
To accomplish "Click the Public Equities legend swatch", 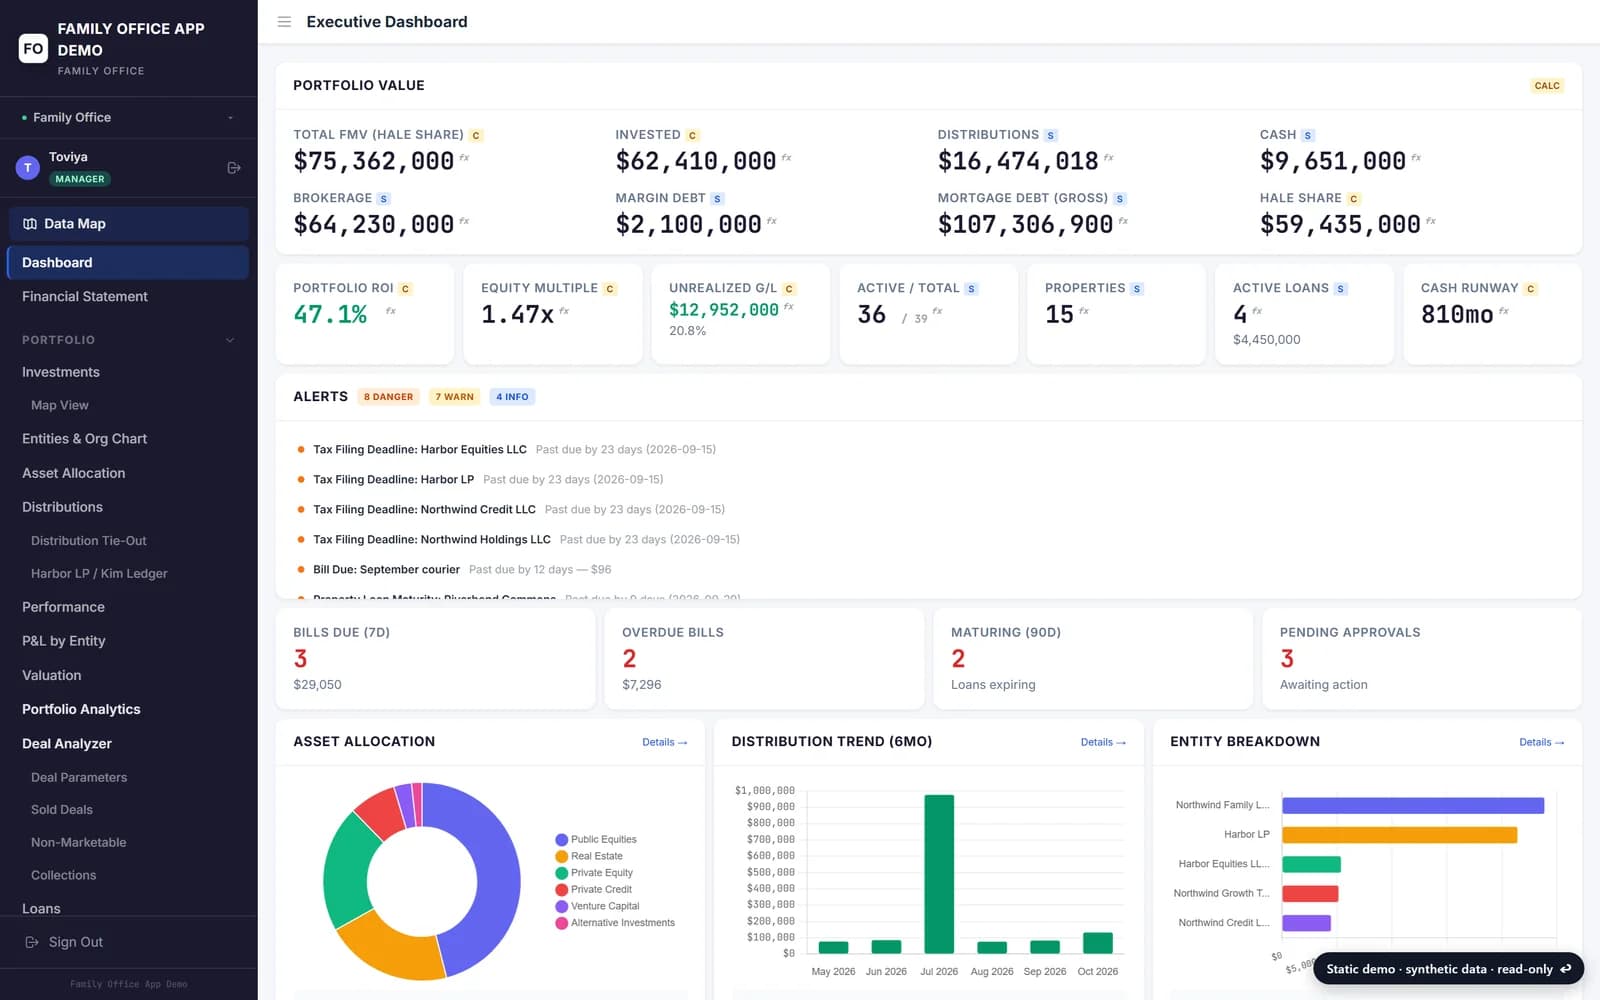I will pyautogui.click(x=562, y=840).
